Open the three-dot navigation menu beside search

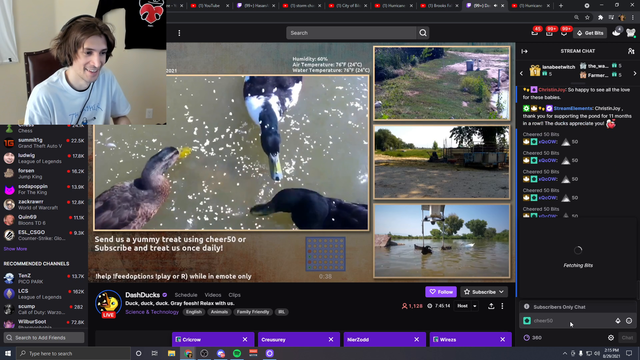click(x=179, y=33)
